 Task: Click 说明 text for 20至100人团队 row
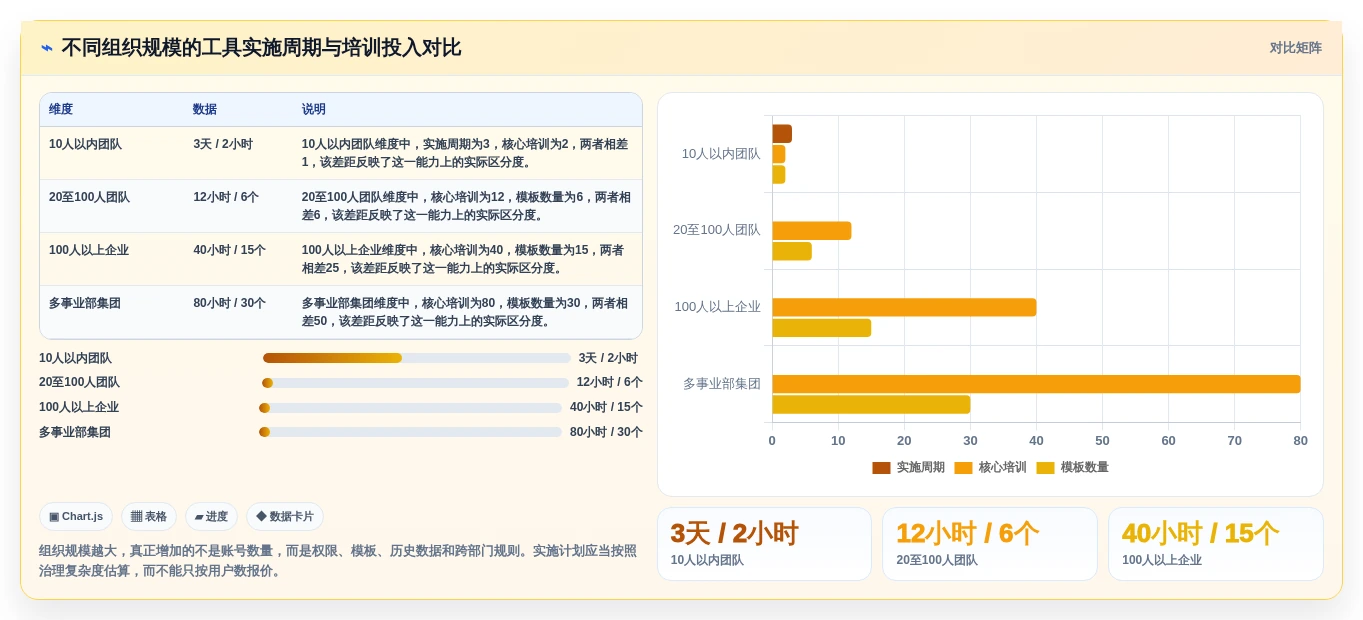tap(466, 206)
